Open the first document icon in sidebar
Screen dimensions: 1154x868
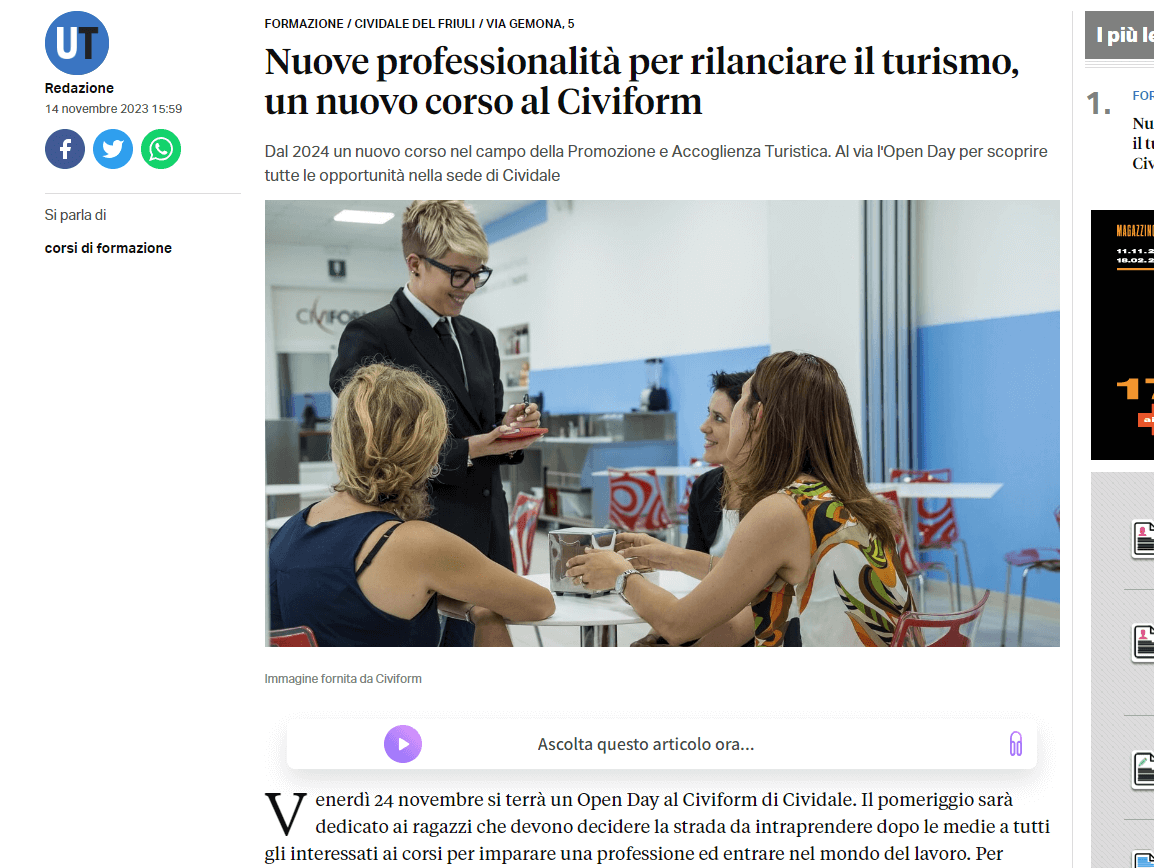click(x=1143, y=539)
